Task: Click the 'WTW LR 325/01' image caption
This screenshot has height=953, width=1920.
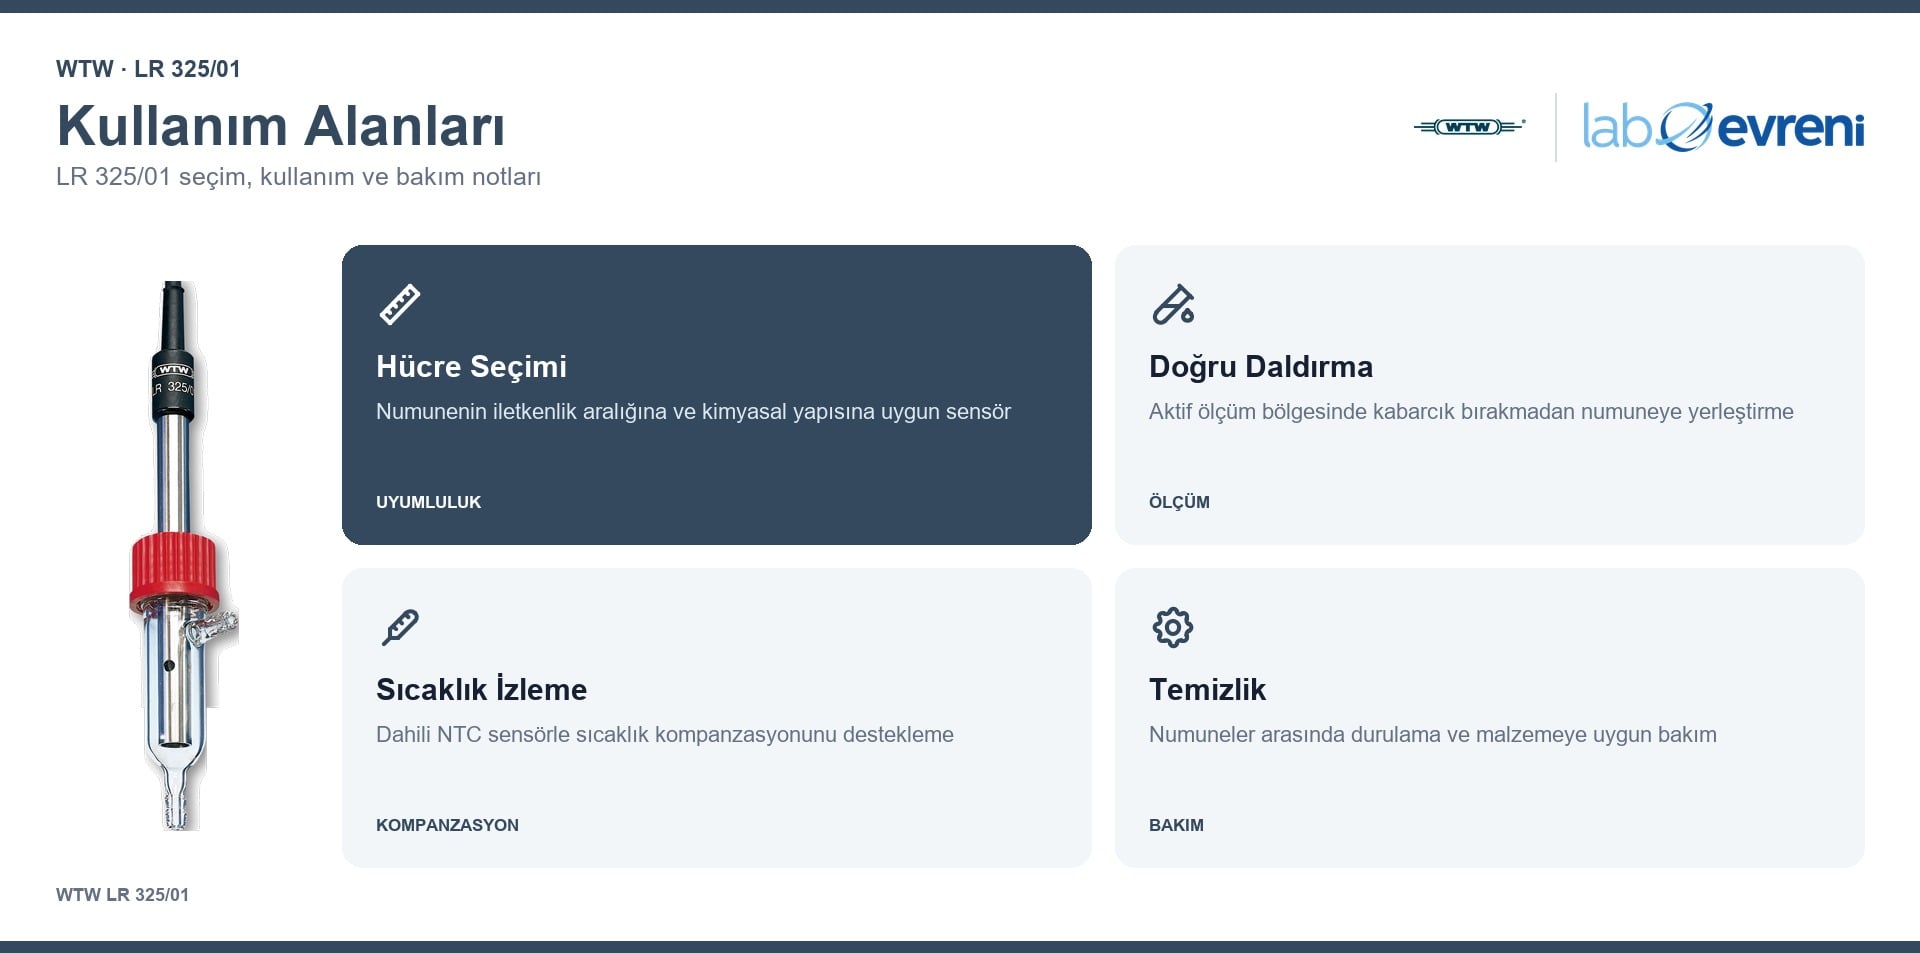Action: [122, 895]
